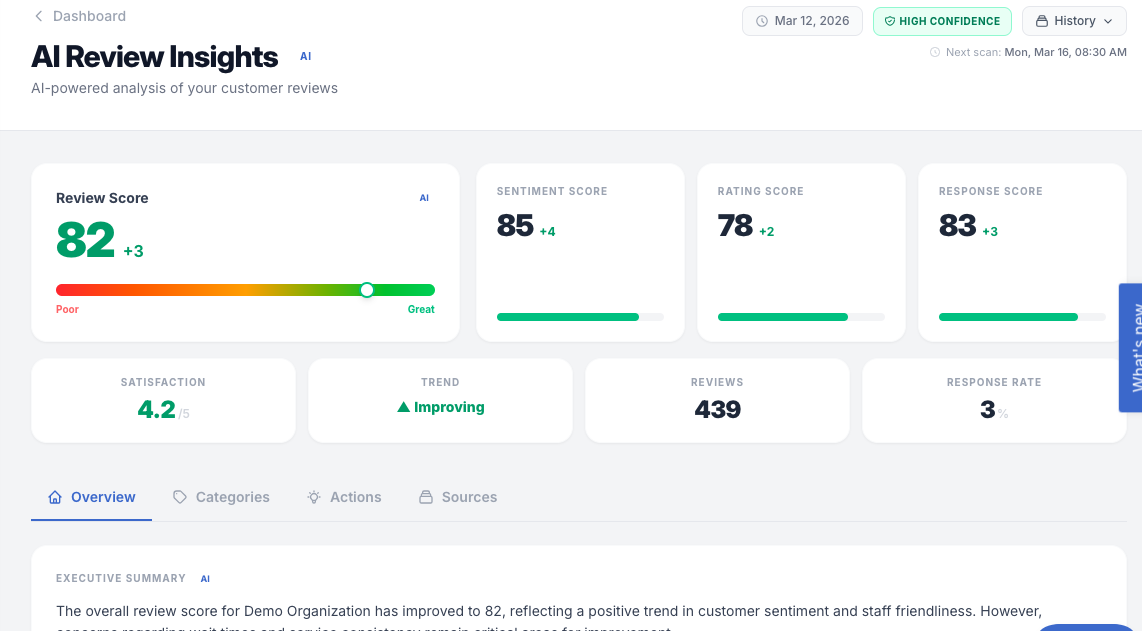This screenshot has height=631, width=1142.
Task: Click the lightbulb icon on Actions tab
Action: (x=314, y=497)
